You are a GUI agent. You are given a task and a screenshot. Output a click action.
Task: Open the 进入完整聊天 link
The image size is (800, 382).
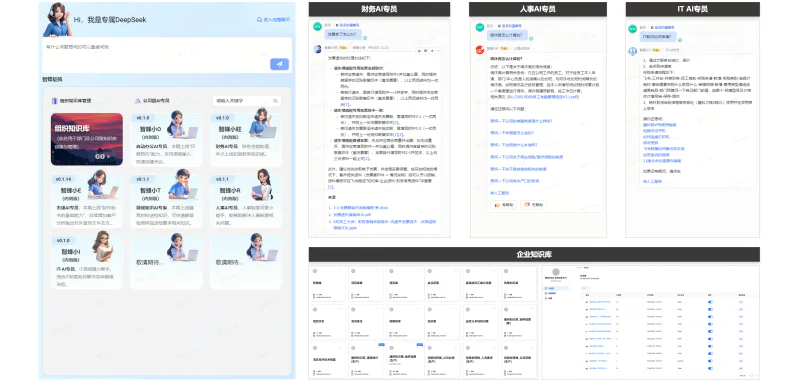click(273, 19)
